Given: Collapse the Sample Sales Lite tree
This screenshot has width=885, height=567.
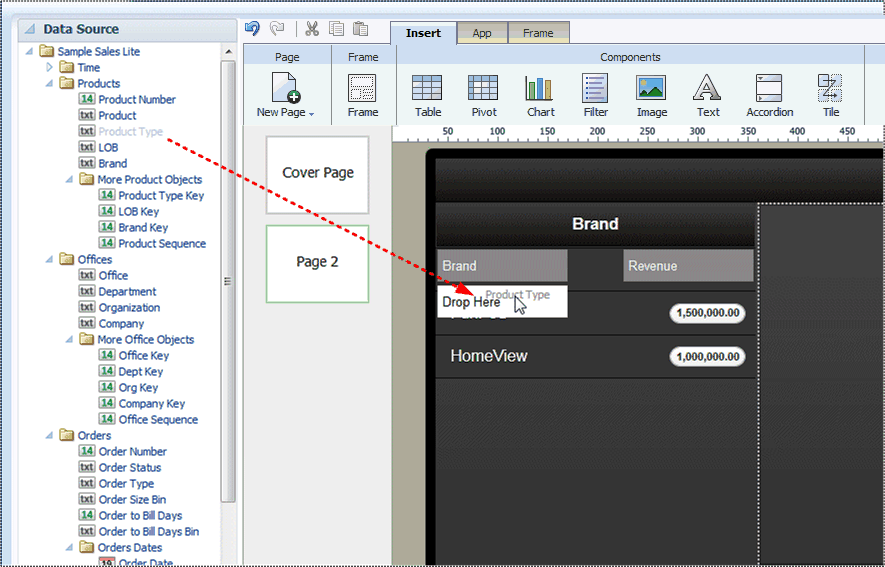Looking at the screenshot, I should coord(29,51).
